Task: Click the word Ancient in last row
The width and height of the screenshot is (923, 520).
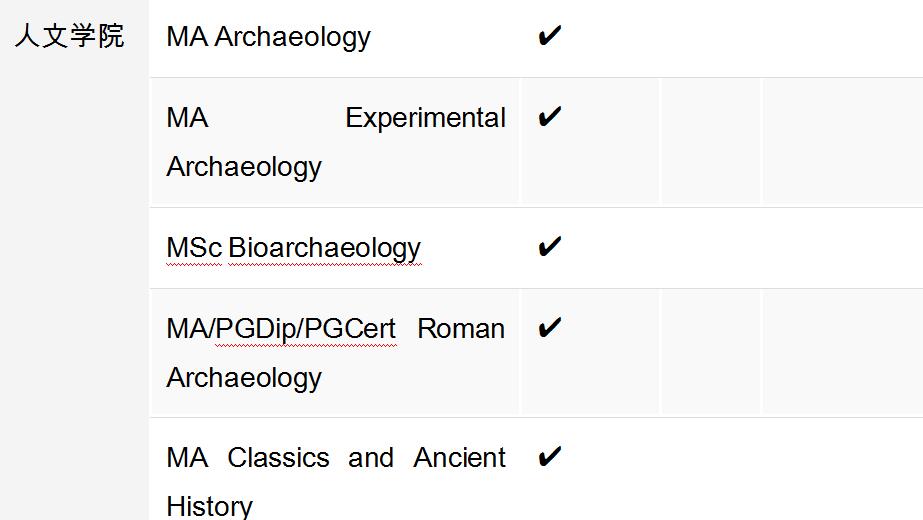Action: coord(459,458)
